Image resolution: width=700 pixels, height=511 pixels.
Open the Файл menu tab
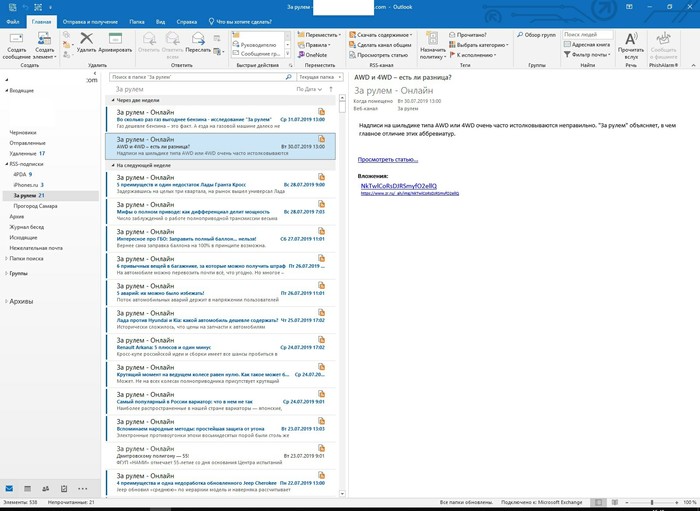coord(13,20)
